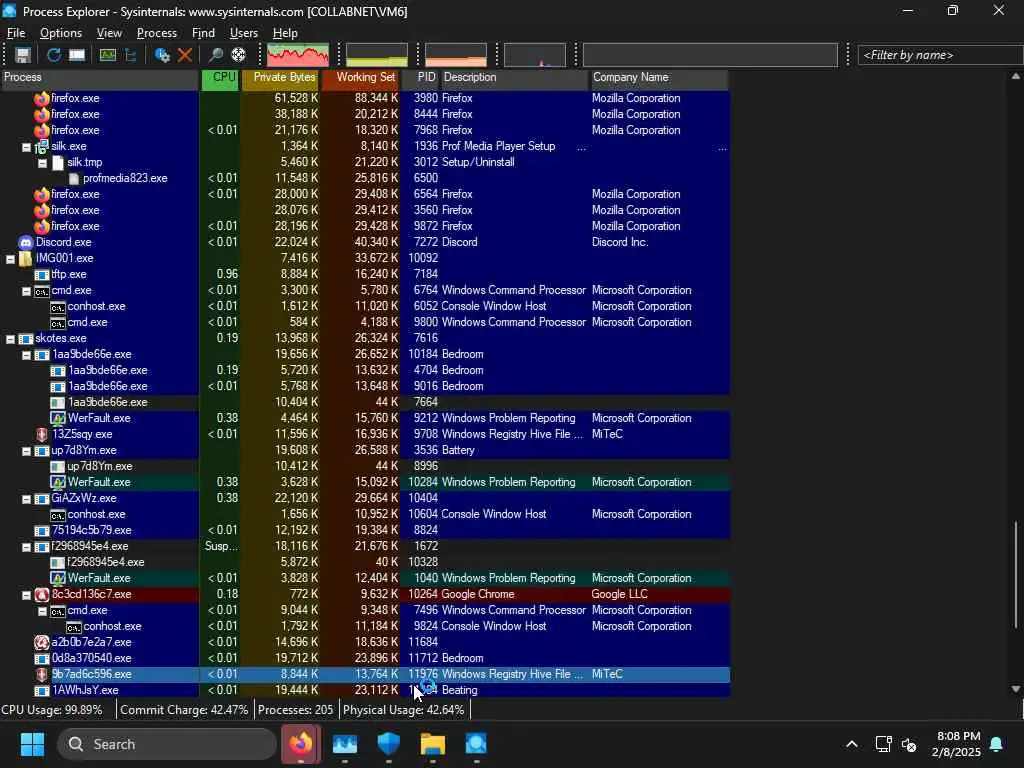
Task: Click the physical memory mini graph
Action: 456,56
